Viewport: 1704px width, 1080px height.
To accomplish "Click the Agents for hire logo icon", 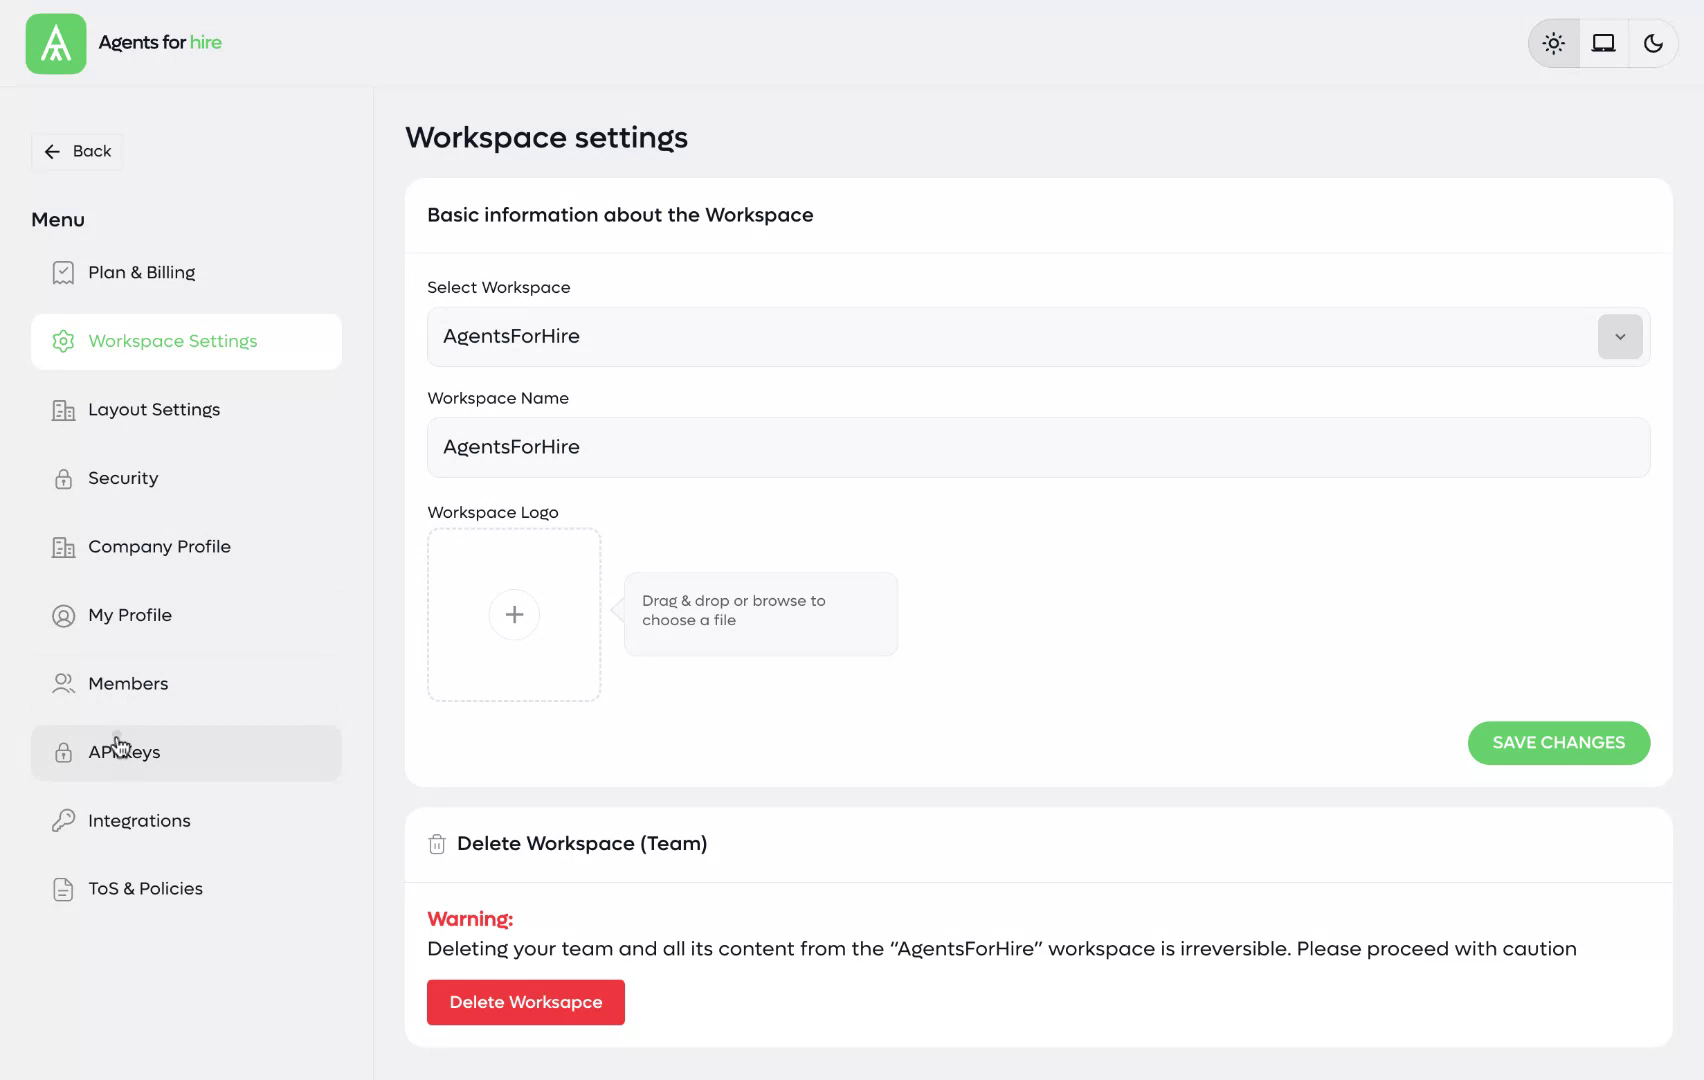I will (56, 44).
